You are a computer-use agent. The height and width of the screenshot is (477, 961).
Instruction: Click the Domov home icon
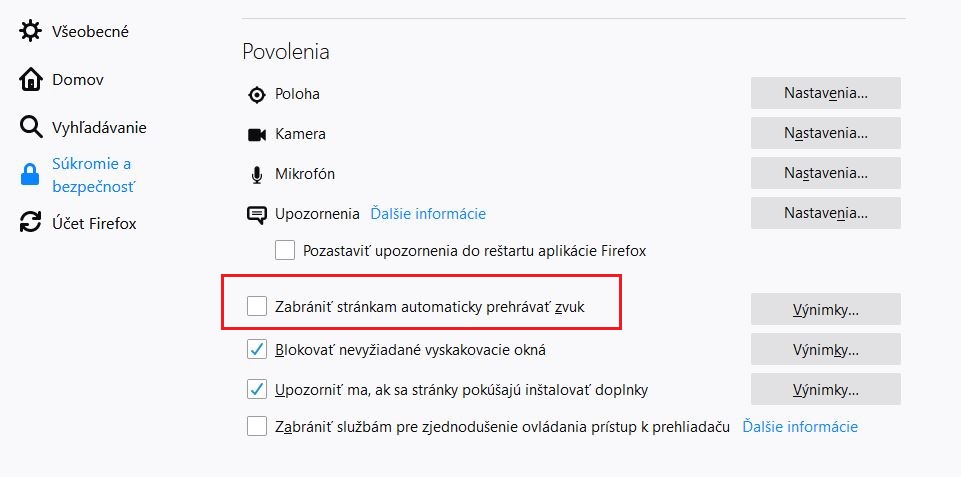coord(31,80)
